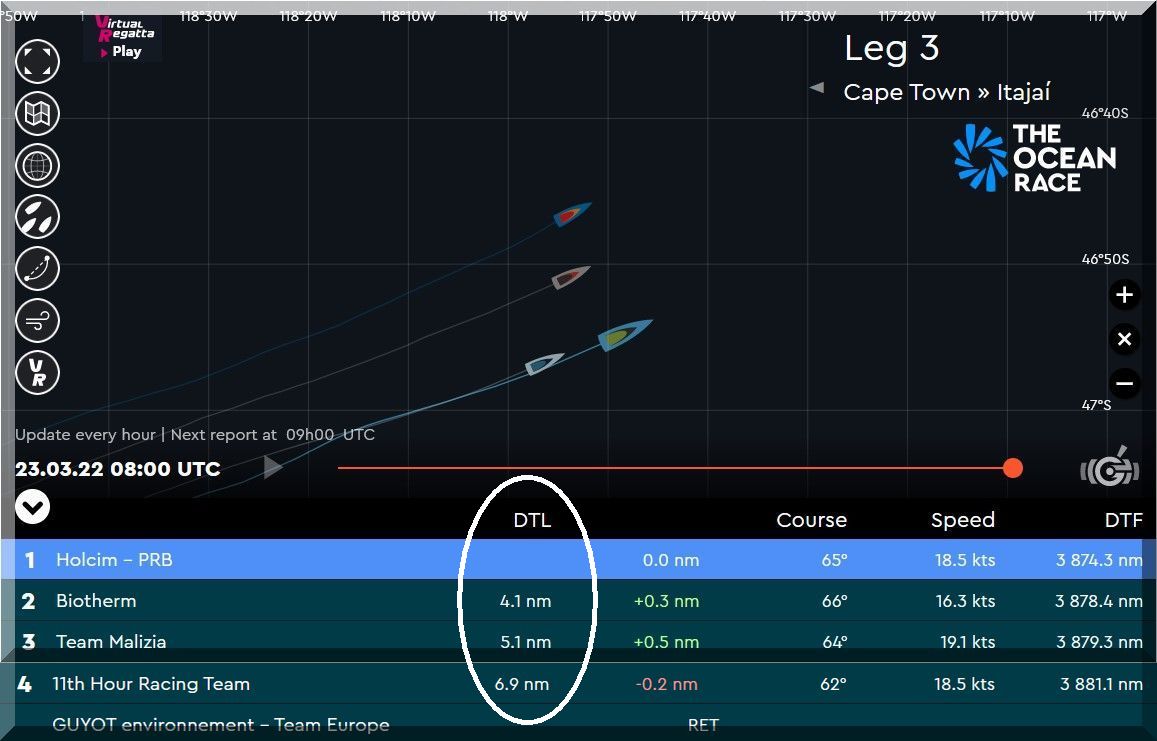This screenshot has height=741, width=1157.
Task: Open the Virtual Regatta Play link
Action: click(123, 38)
